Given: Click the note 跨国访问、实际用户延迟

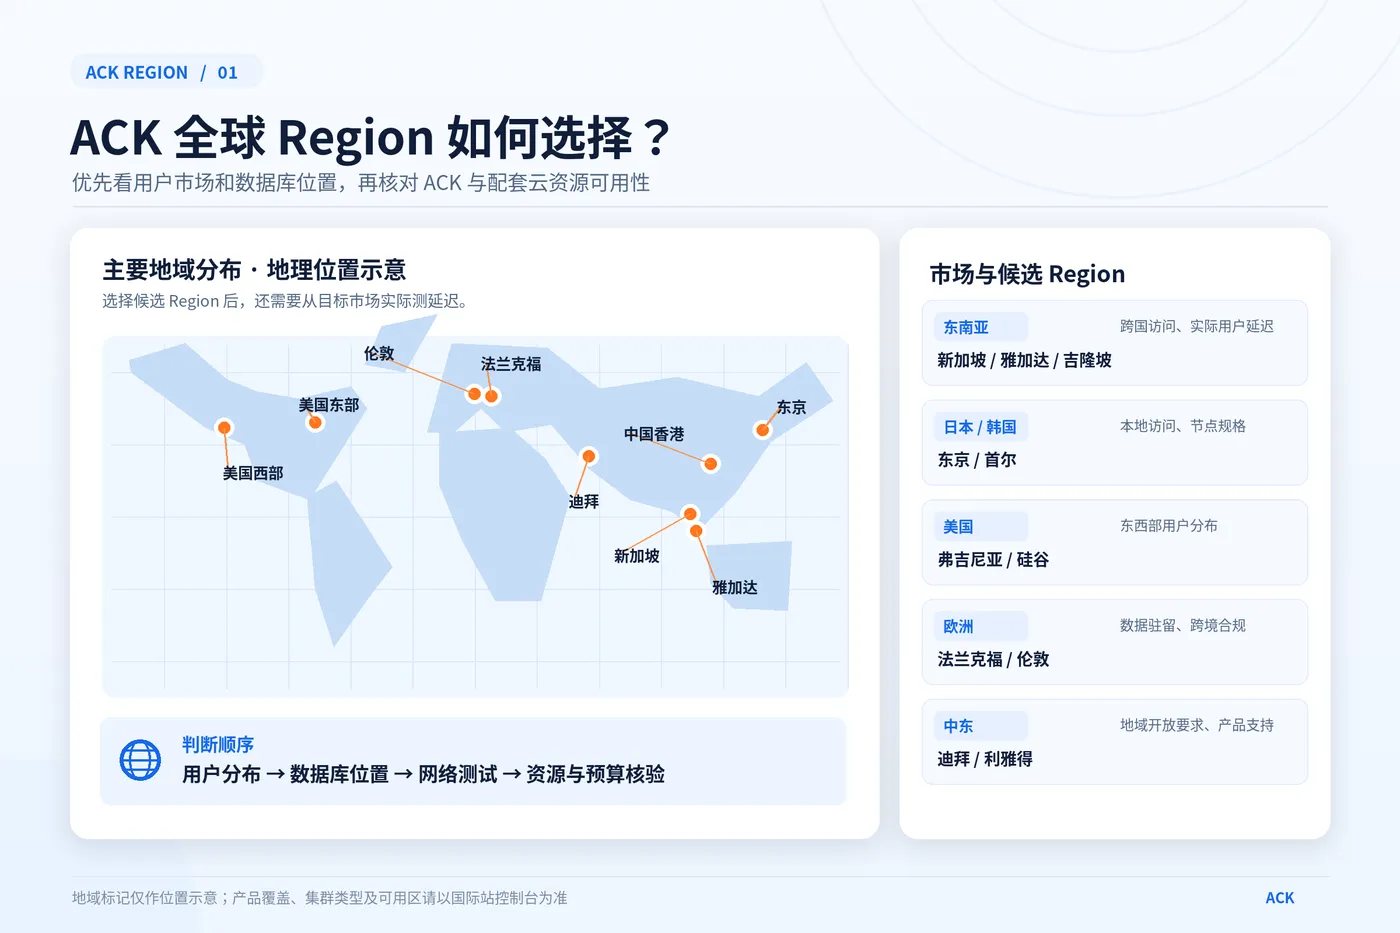Looking at the screenshot, I should coord(1197,326).
